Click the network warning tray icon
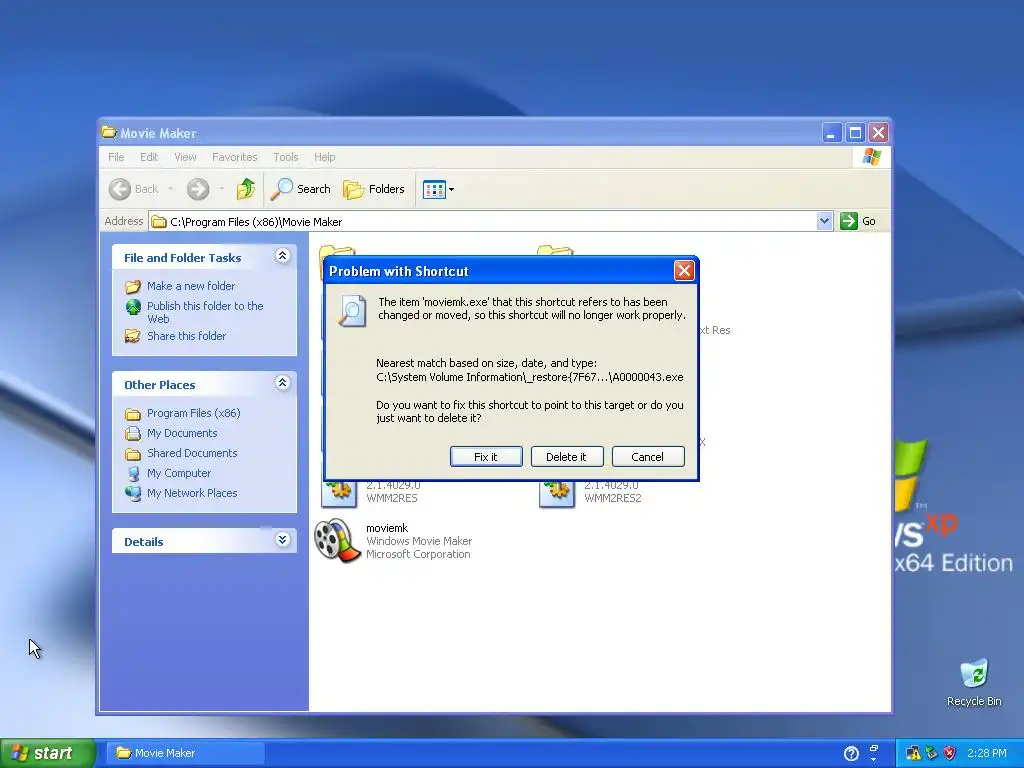1024x768 pixels. [x=912, y=754]
